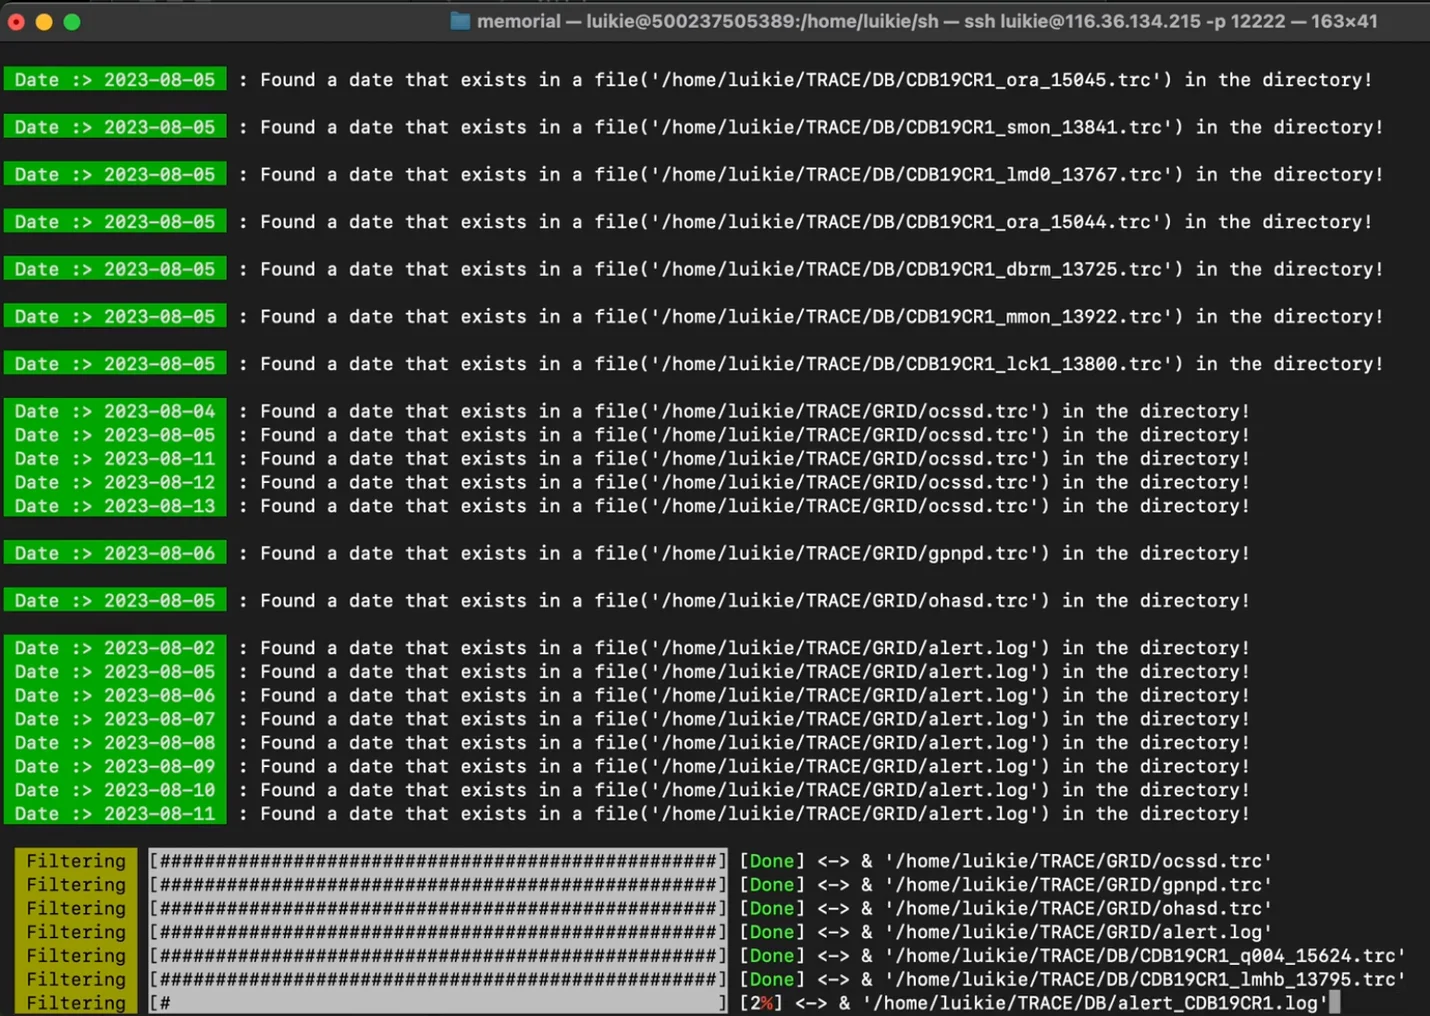The height and width of the screenshot is (1016, 1430).
Task: Click the filtering path '/home/luikie/TRACE/DB/CDB19CR1_lmhb_13795.trc'
Action: [x=1145, y=979]
